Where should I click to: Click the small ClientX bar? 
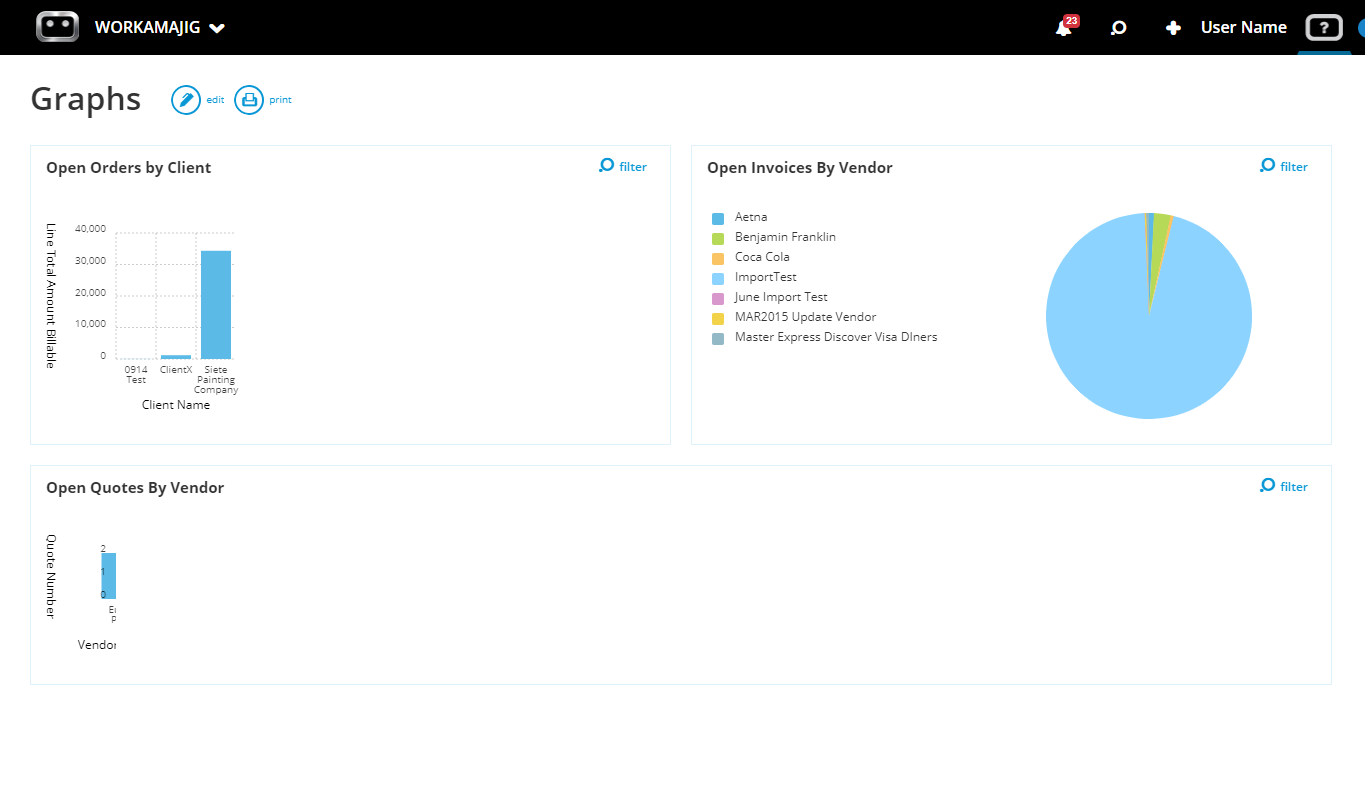(x=176, y=357)
